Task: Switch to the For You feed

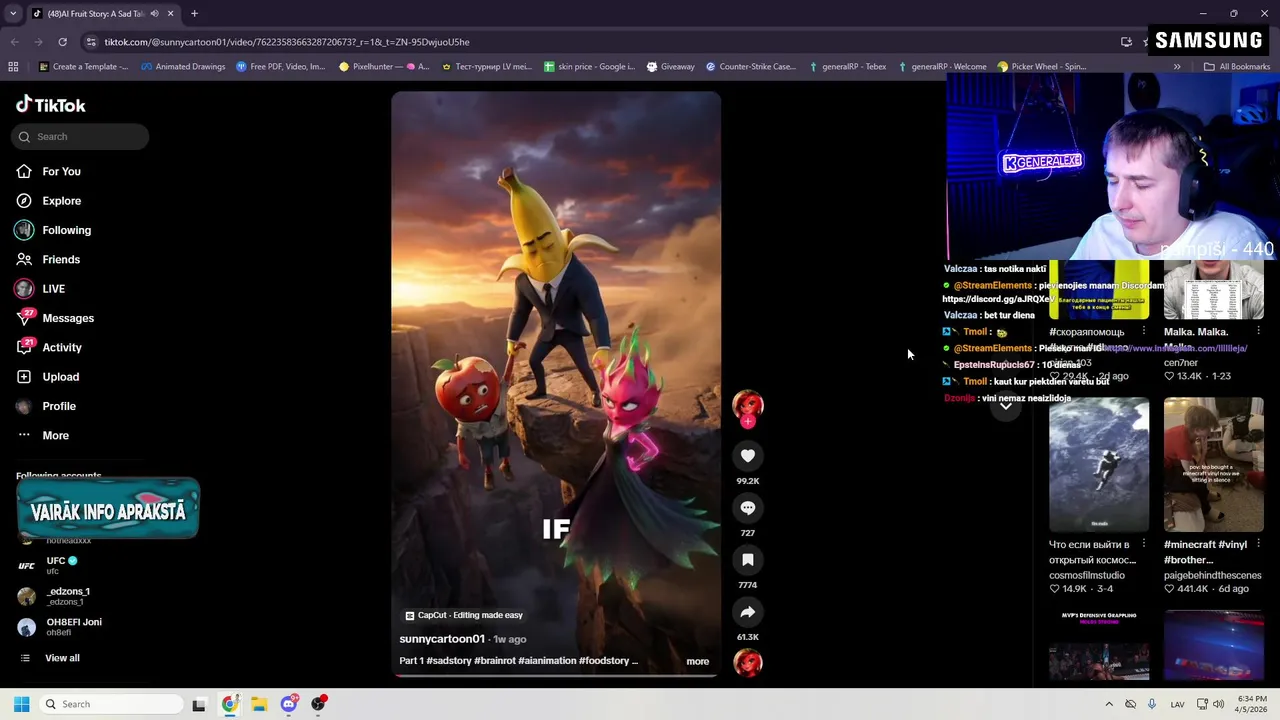Action: pyautogui.click(x=61, y=172)
